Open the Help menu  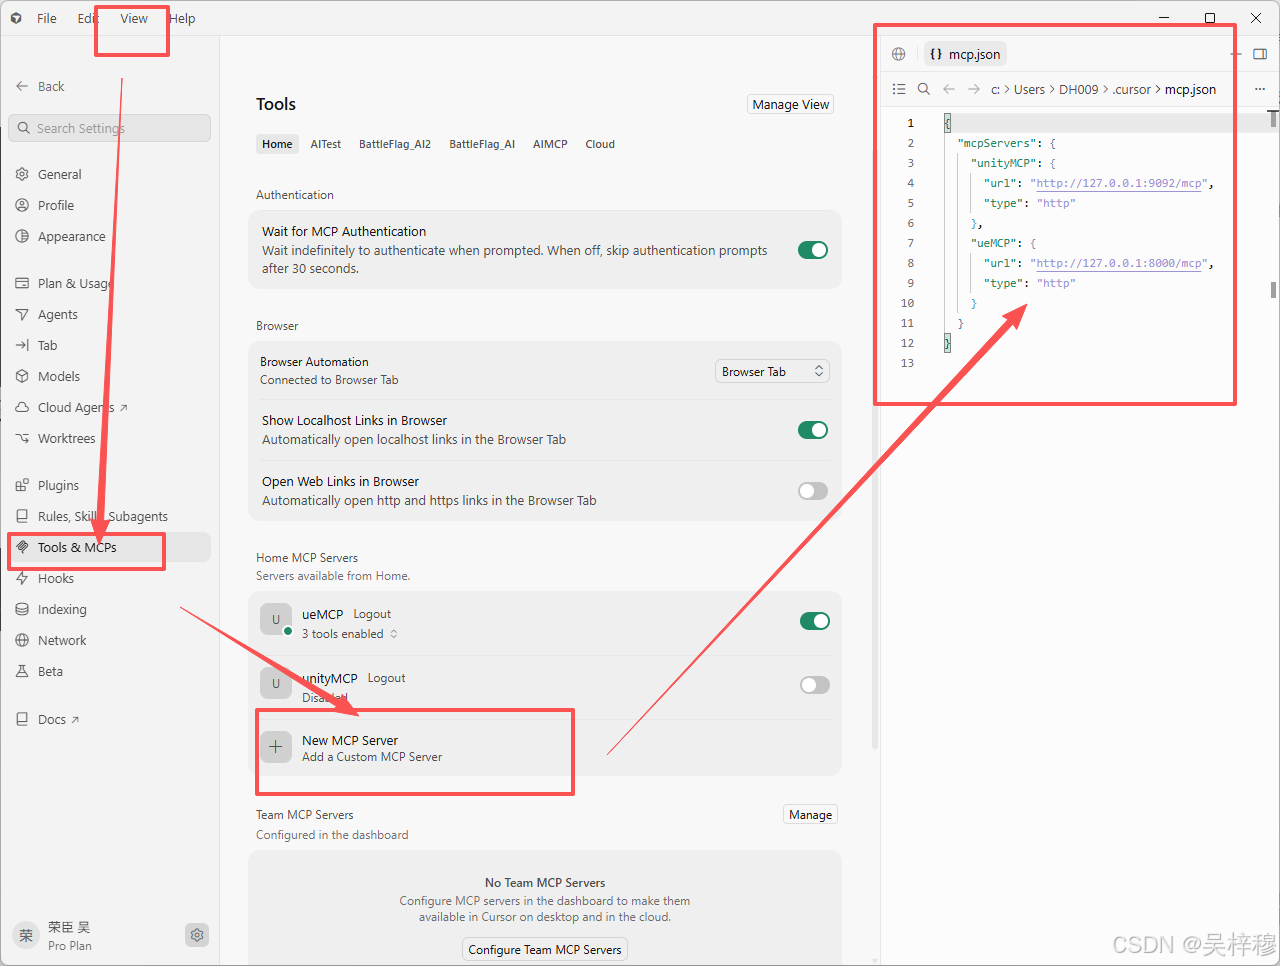[182, 18]
